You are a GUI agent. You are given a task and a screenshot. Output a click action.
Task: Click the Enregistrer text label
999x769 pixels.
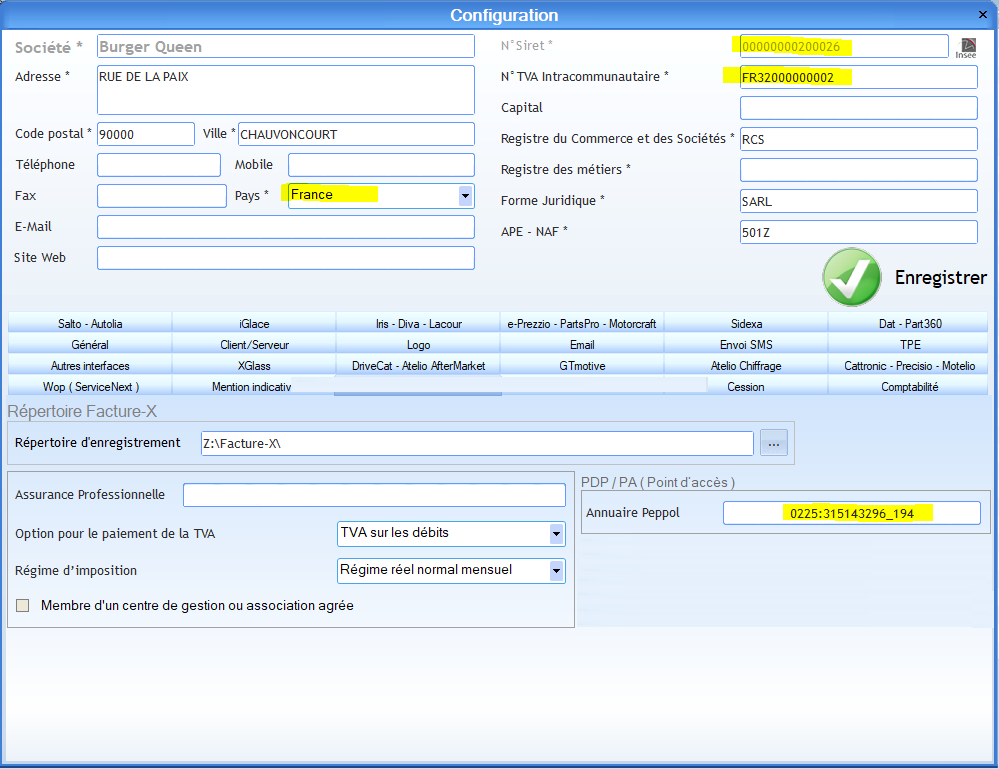point(940,278)
